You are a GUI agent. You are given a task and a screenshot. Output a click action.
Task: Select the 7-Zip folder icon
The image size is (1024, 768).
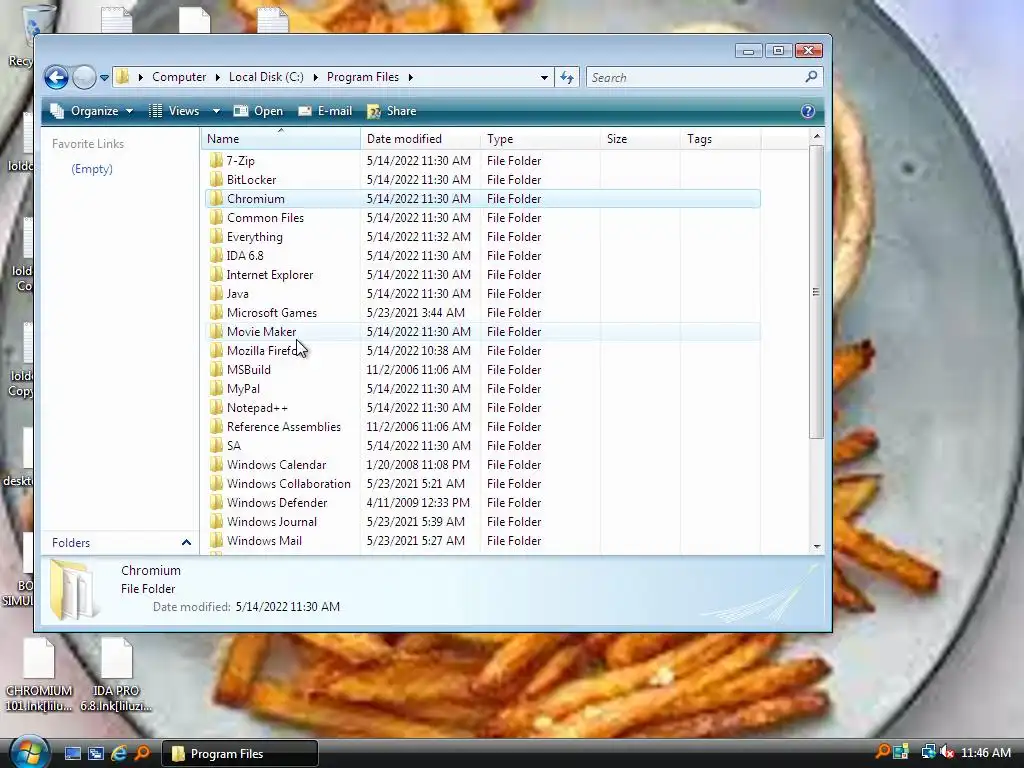point(216,161)
